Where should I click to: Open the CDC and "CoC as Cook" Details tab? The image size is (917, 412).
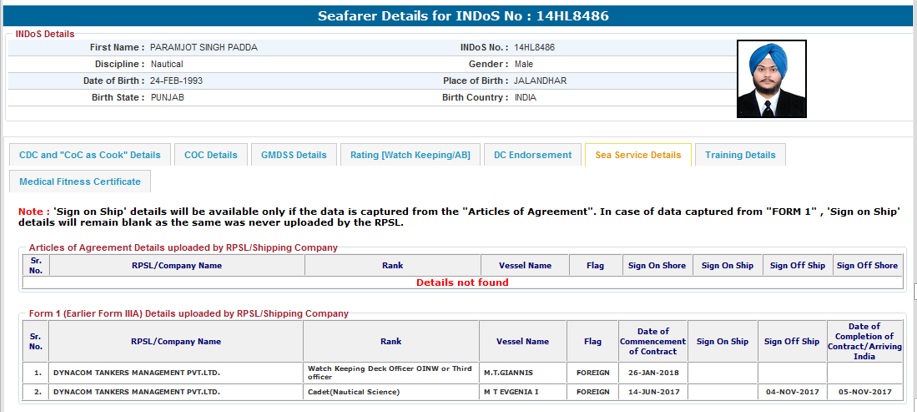tap(89, 155)
